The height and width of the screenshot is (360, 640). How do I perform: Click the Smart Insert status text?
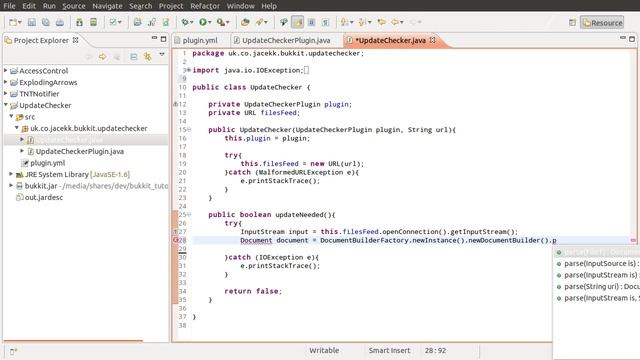tap(389, 351)
